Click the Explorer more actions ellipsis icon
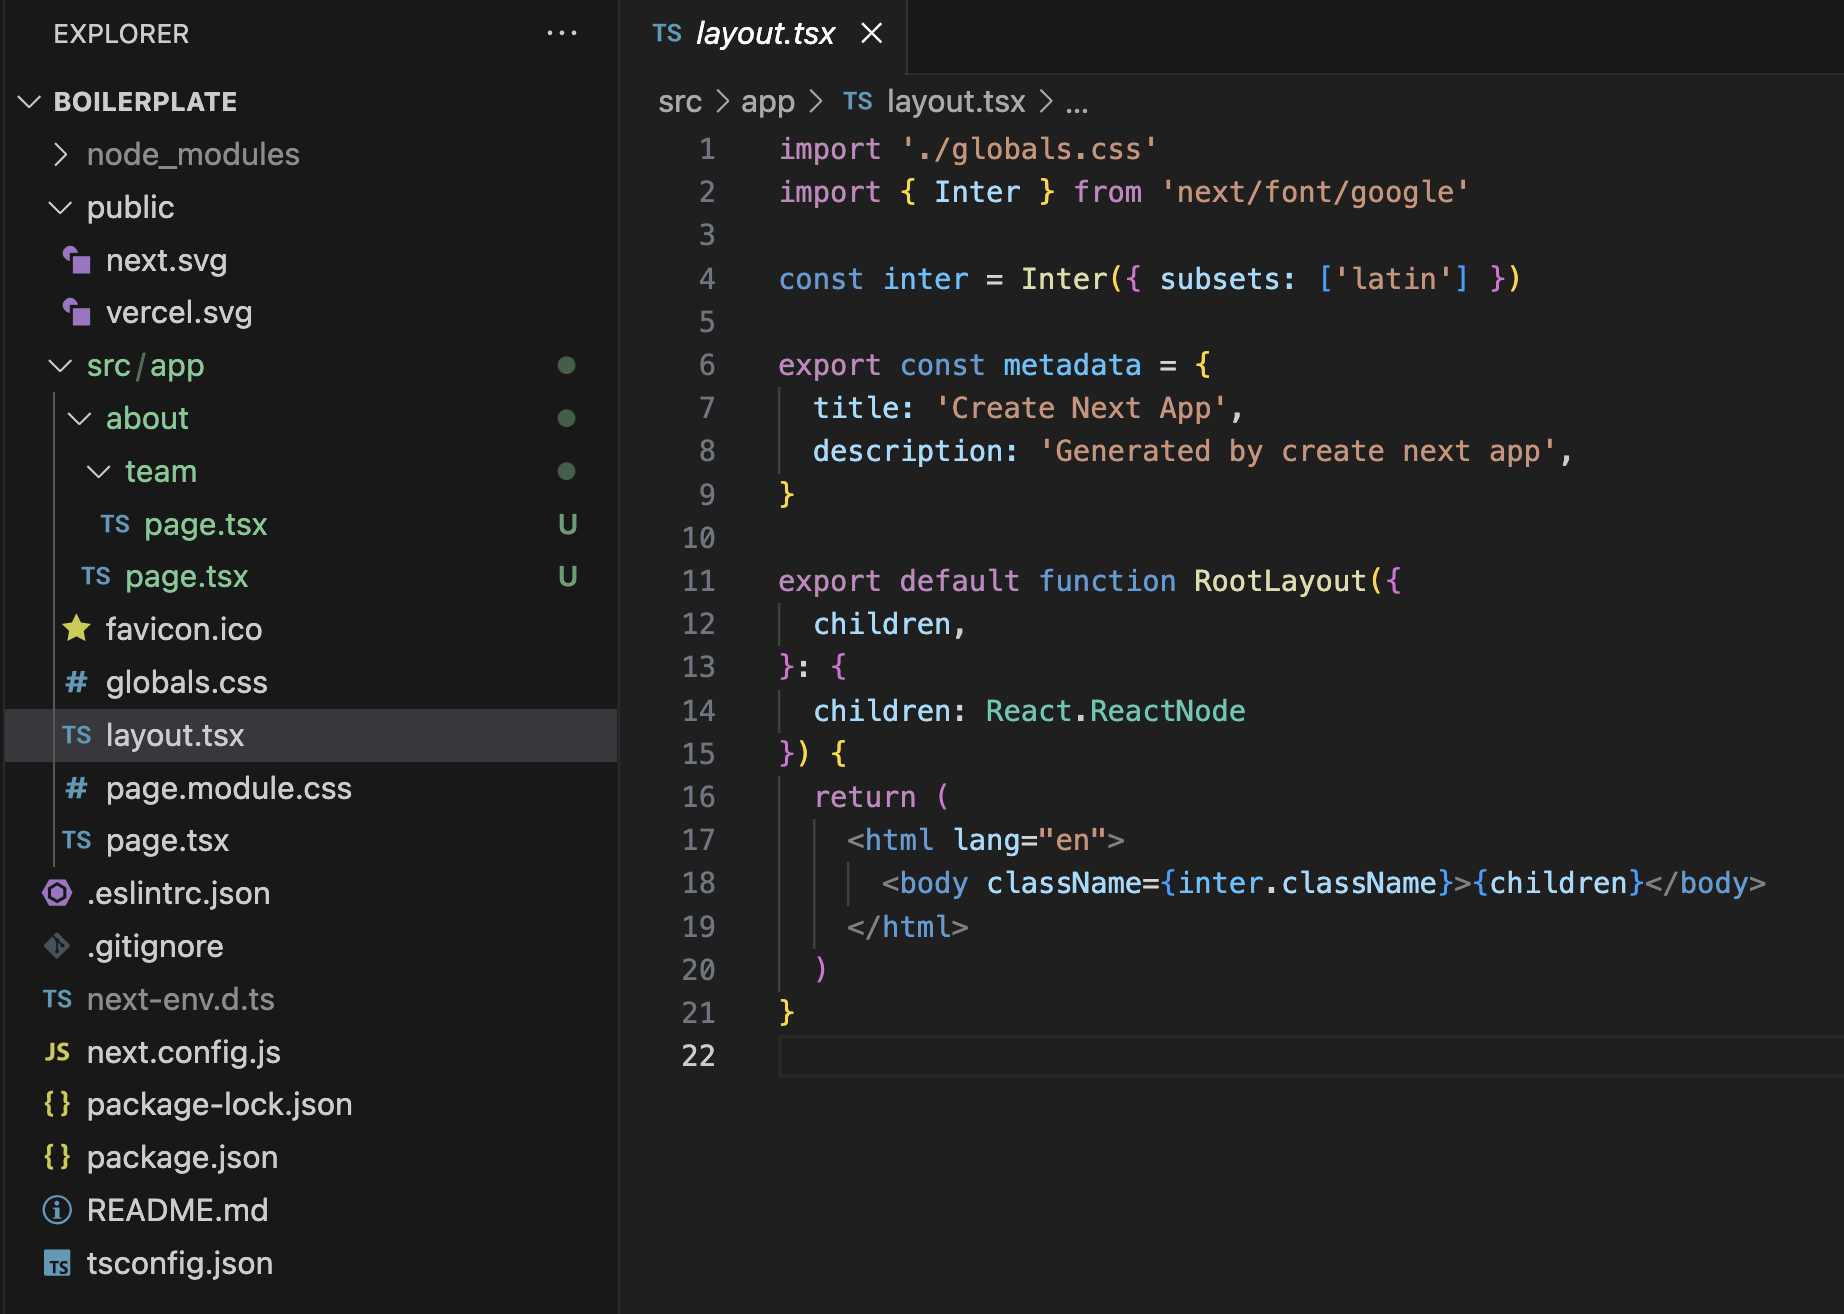This screenshot has height=1314, width=1844. [561, 34]
